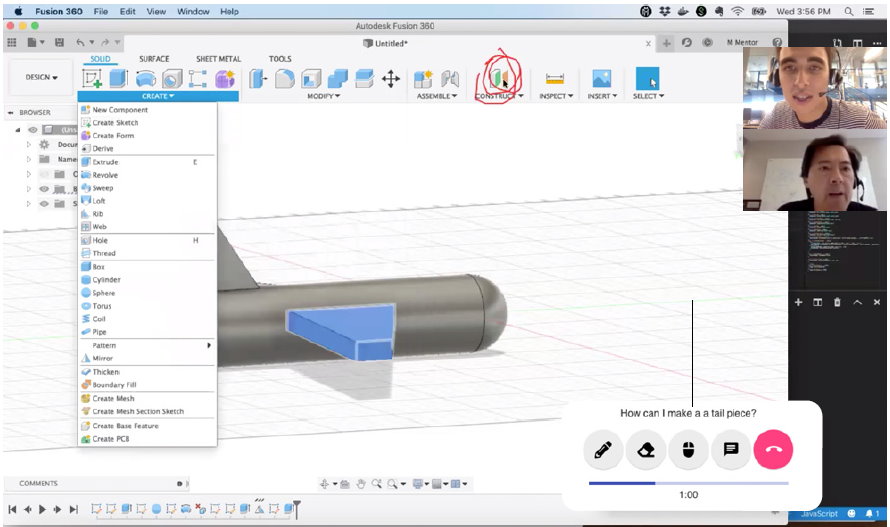This screenshot has height=527, width=890.
Task: Click the Hole toolbar icon
Action: coord(172,78)
